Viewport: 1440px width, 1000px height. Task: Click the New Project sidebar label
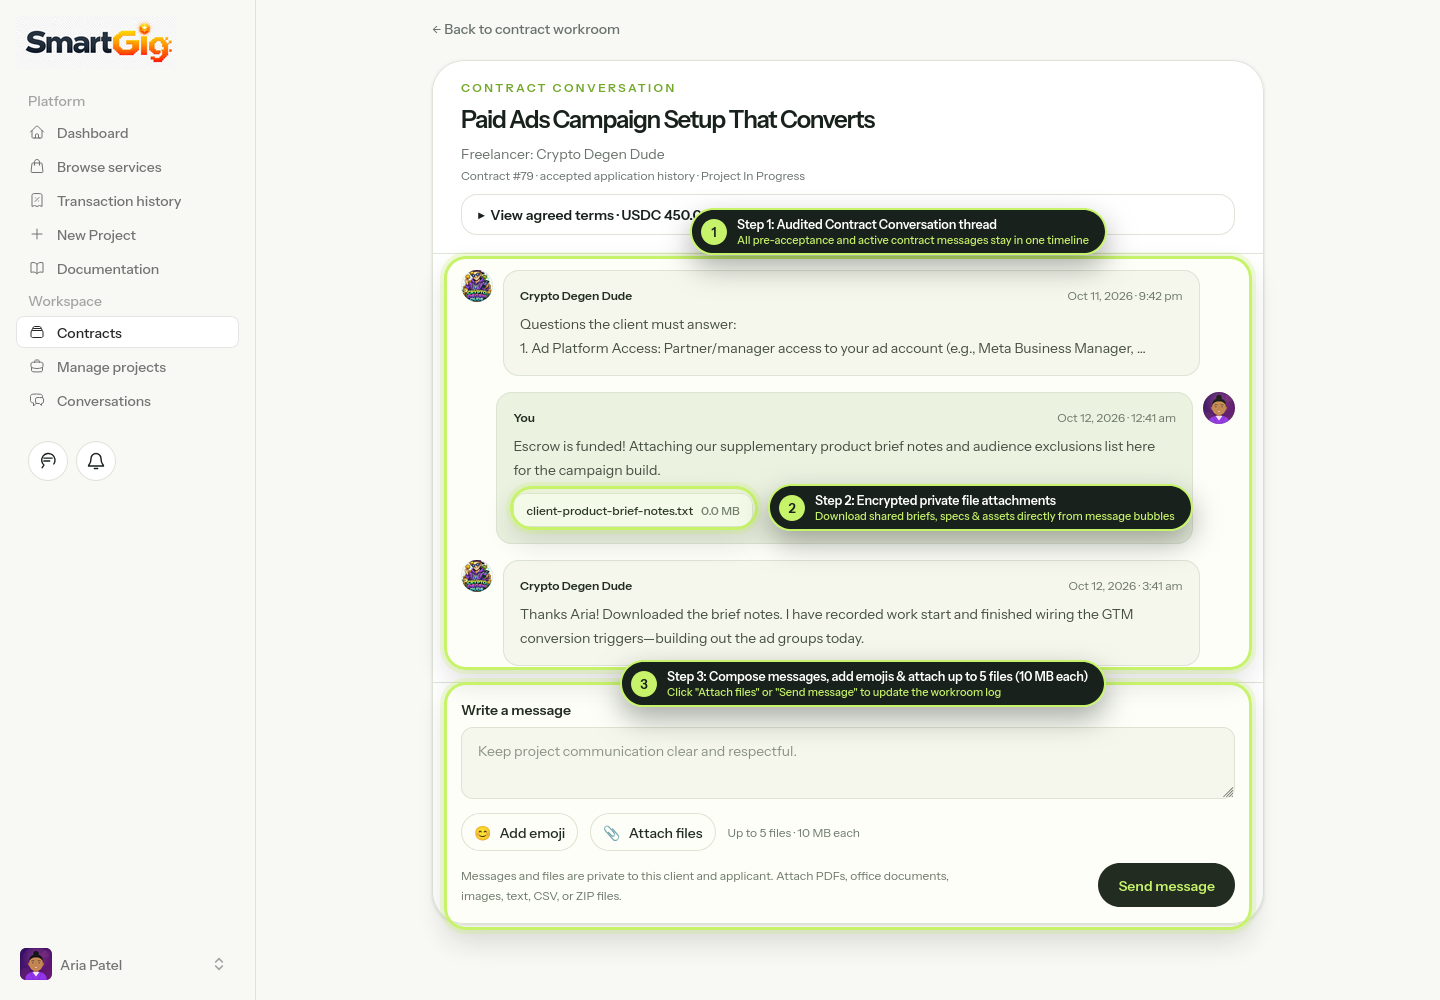96,235
